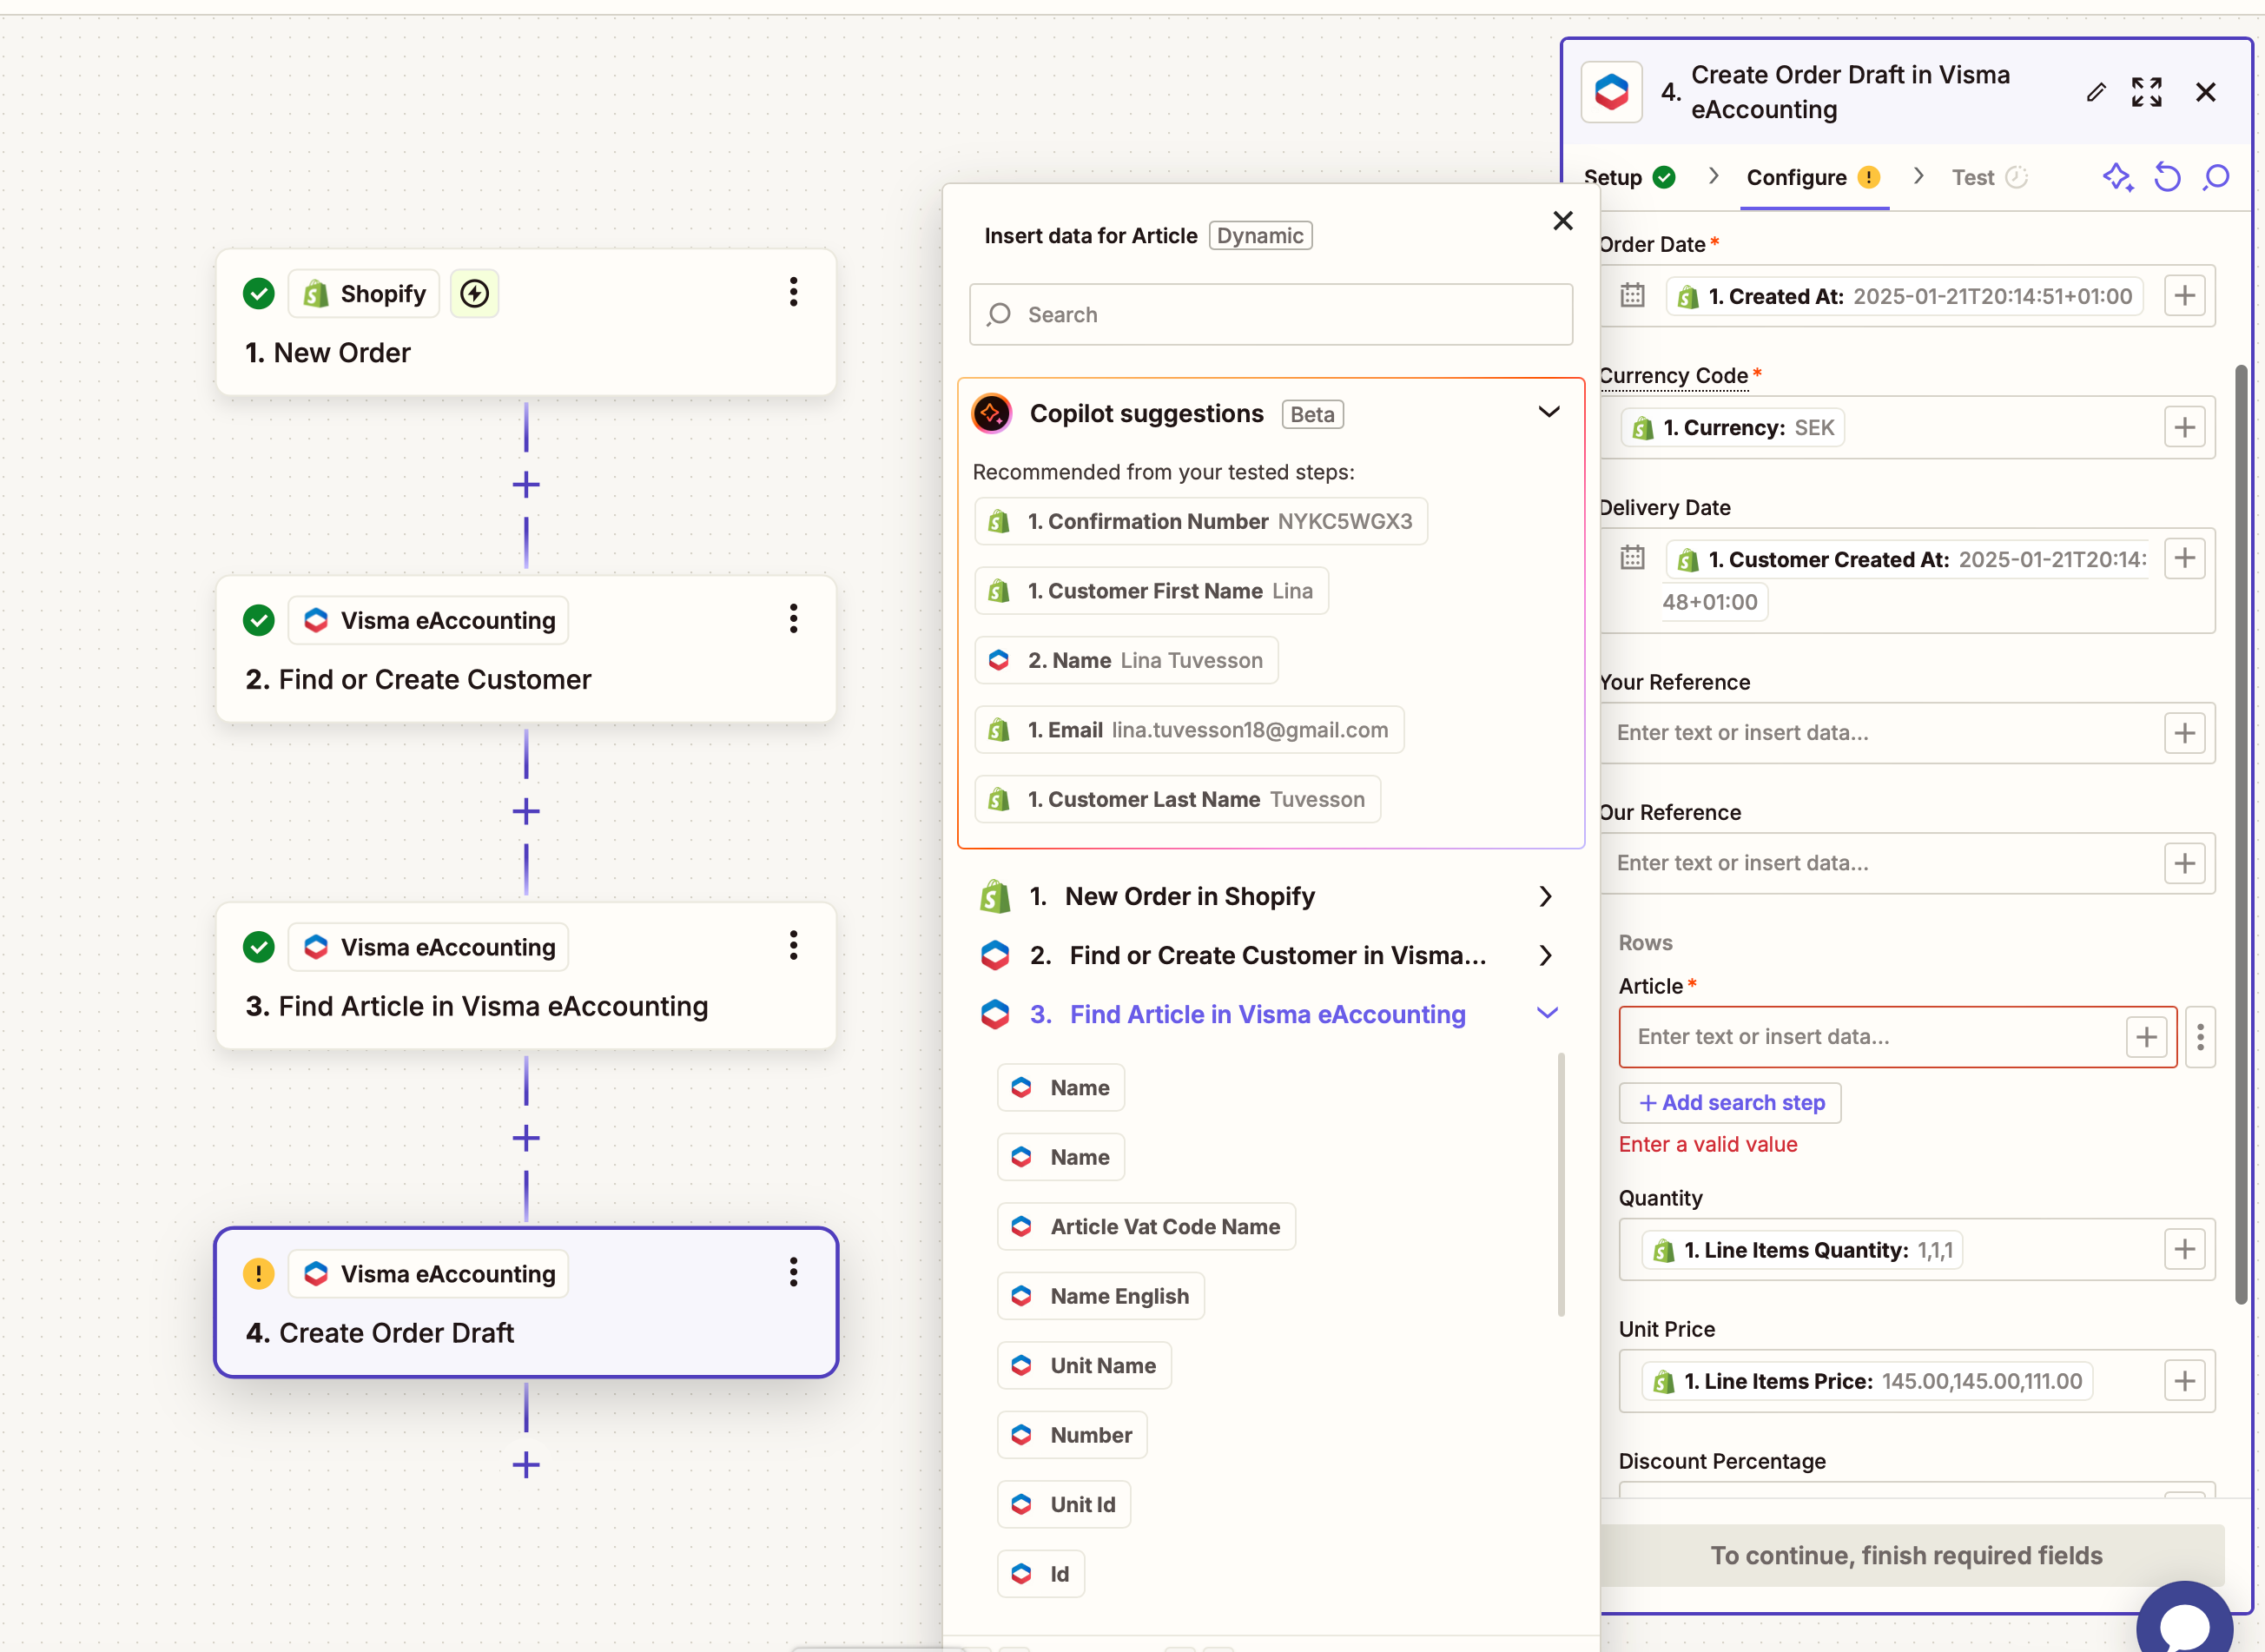The height and width of the screenshot is (1652, 2265).
Task: Close the Create Order Draft panel
Action: click(x=2205, y=92)
